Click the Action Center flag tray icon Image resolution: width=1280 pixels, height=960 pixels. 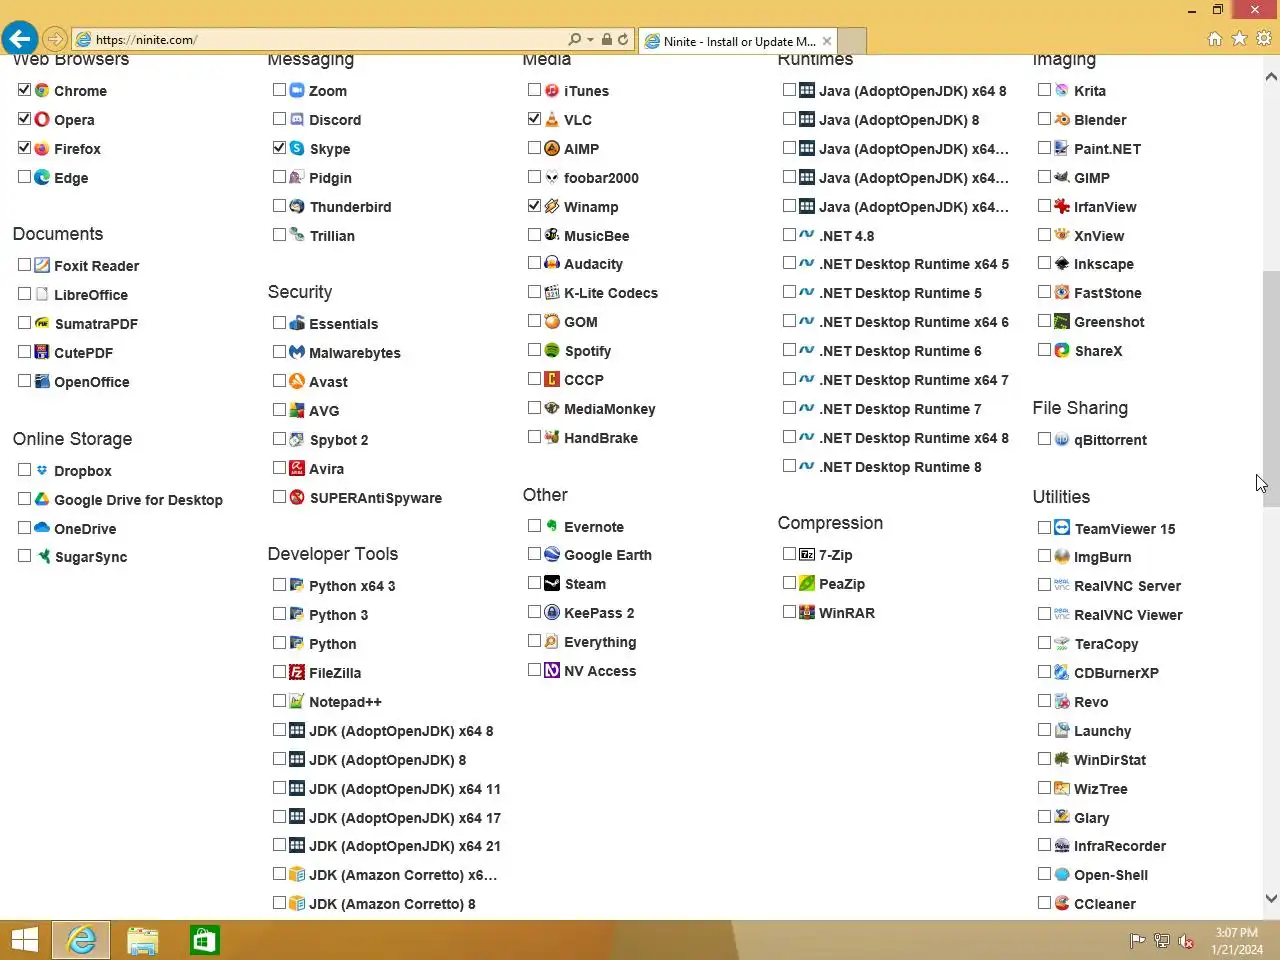1137,941
